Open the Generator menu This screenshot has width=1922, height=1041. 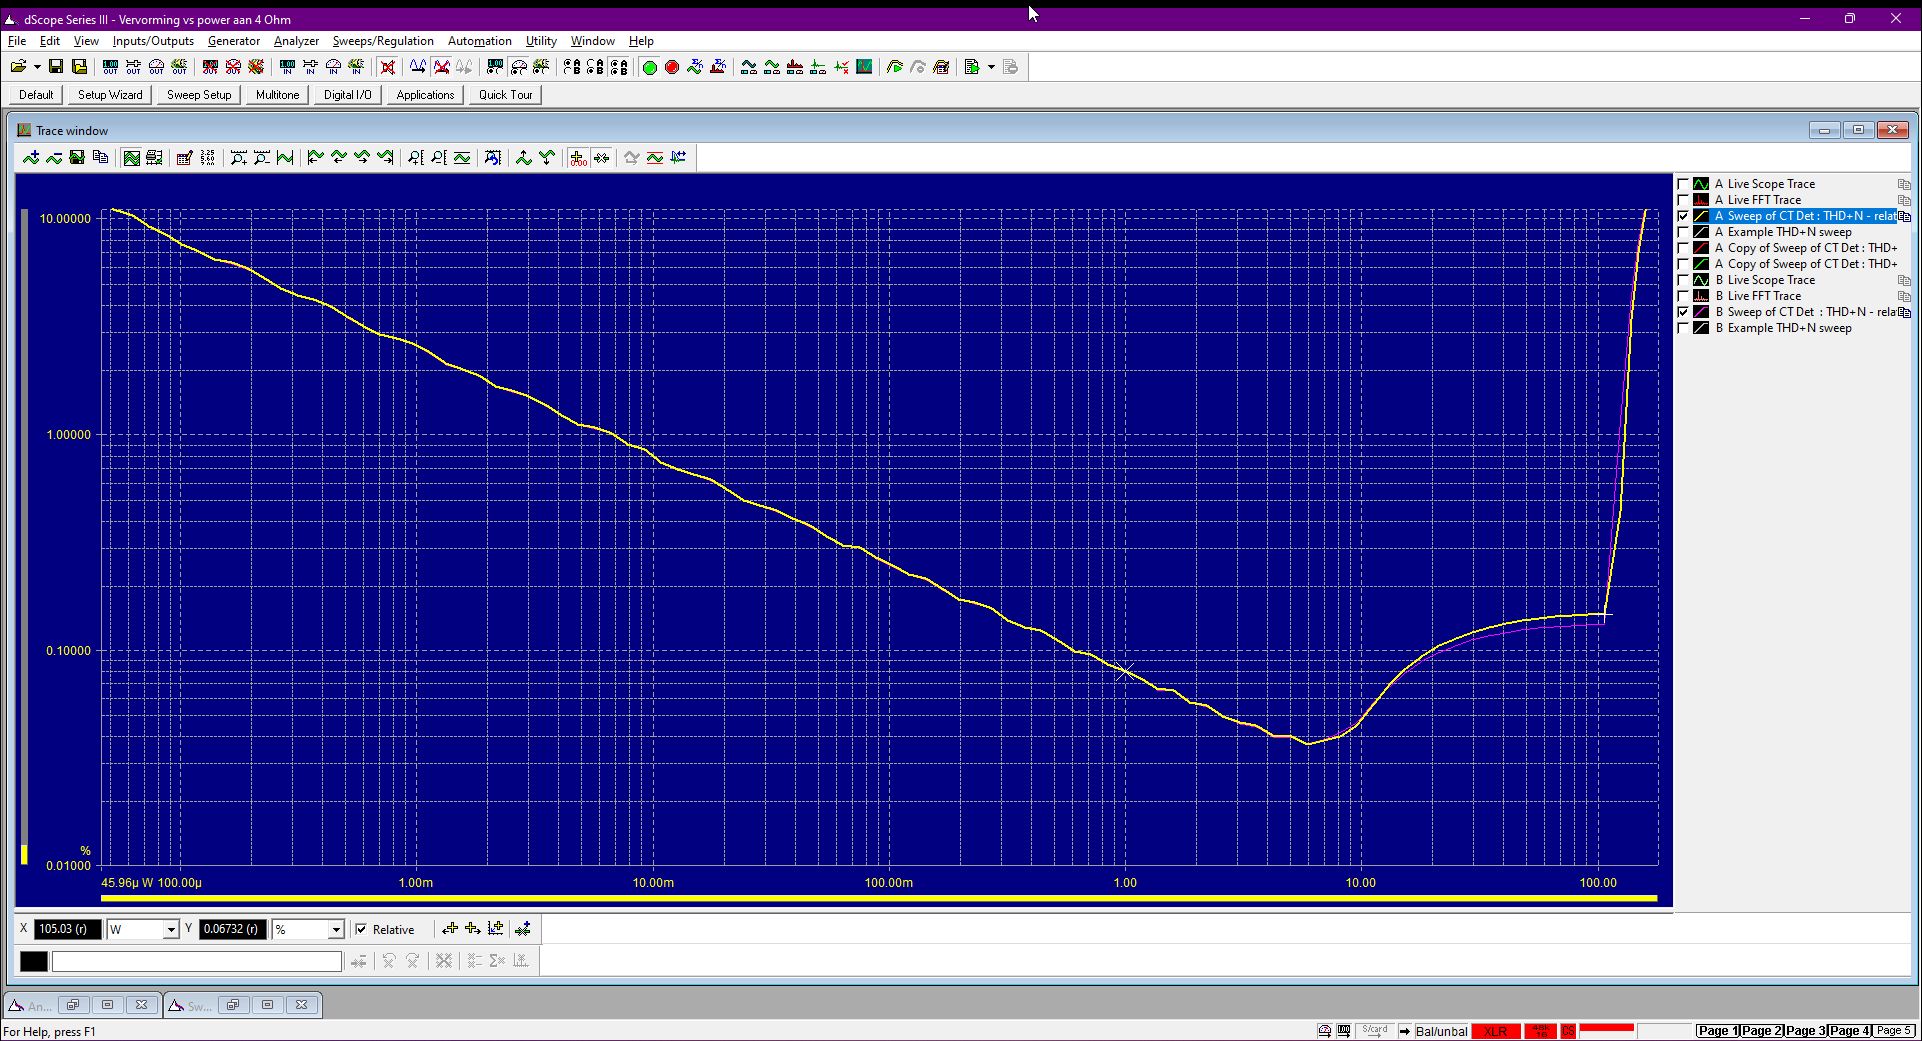click(234, 41)
